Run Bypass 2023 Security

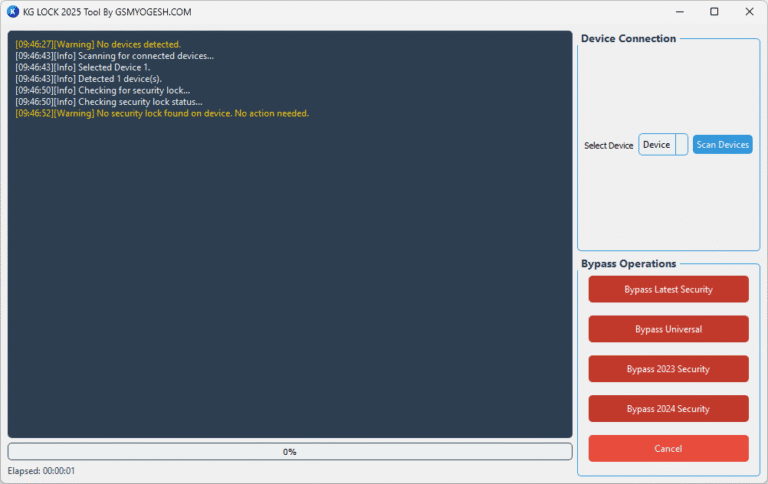[x=669, y=369]
